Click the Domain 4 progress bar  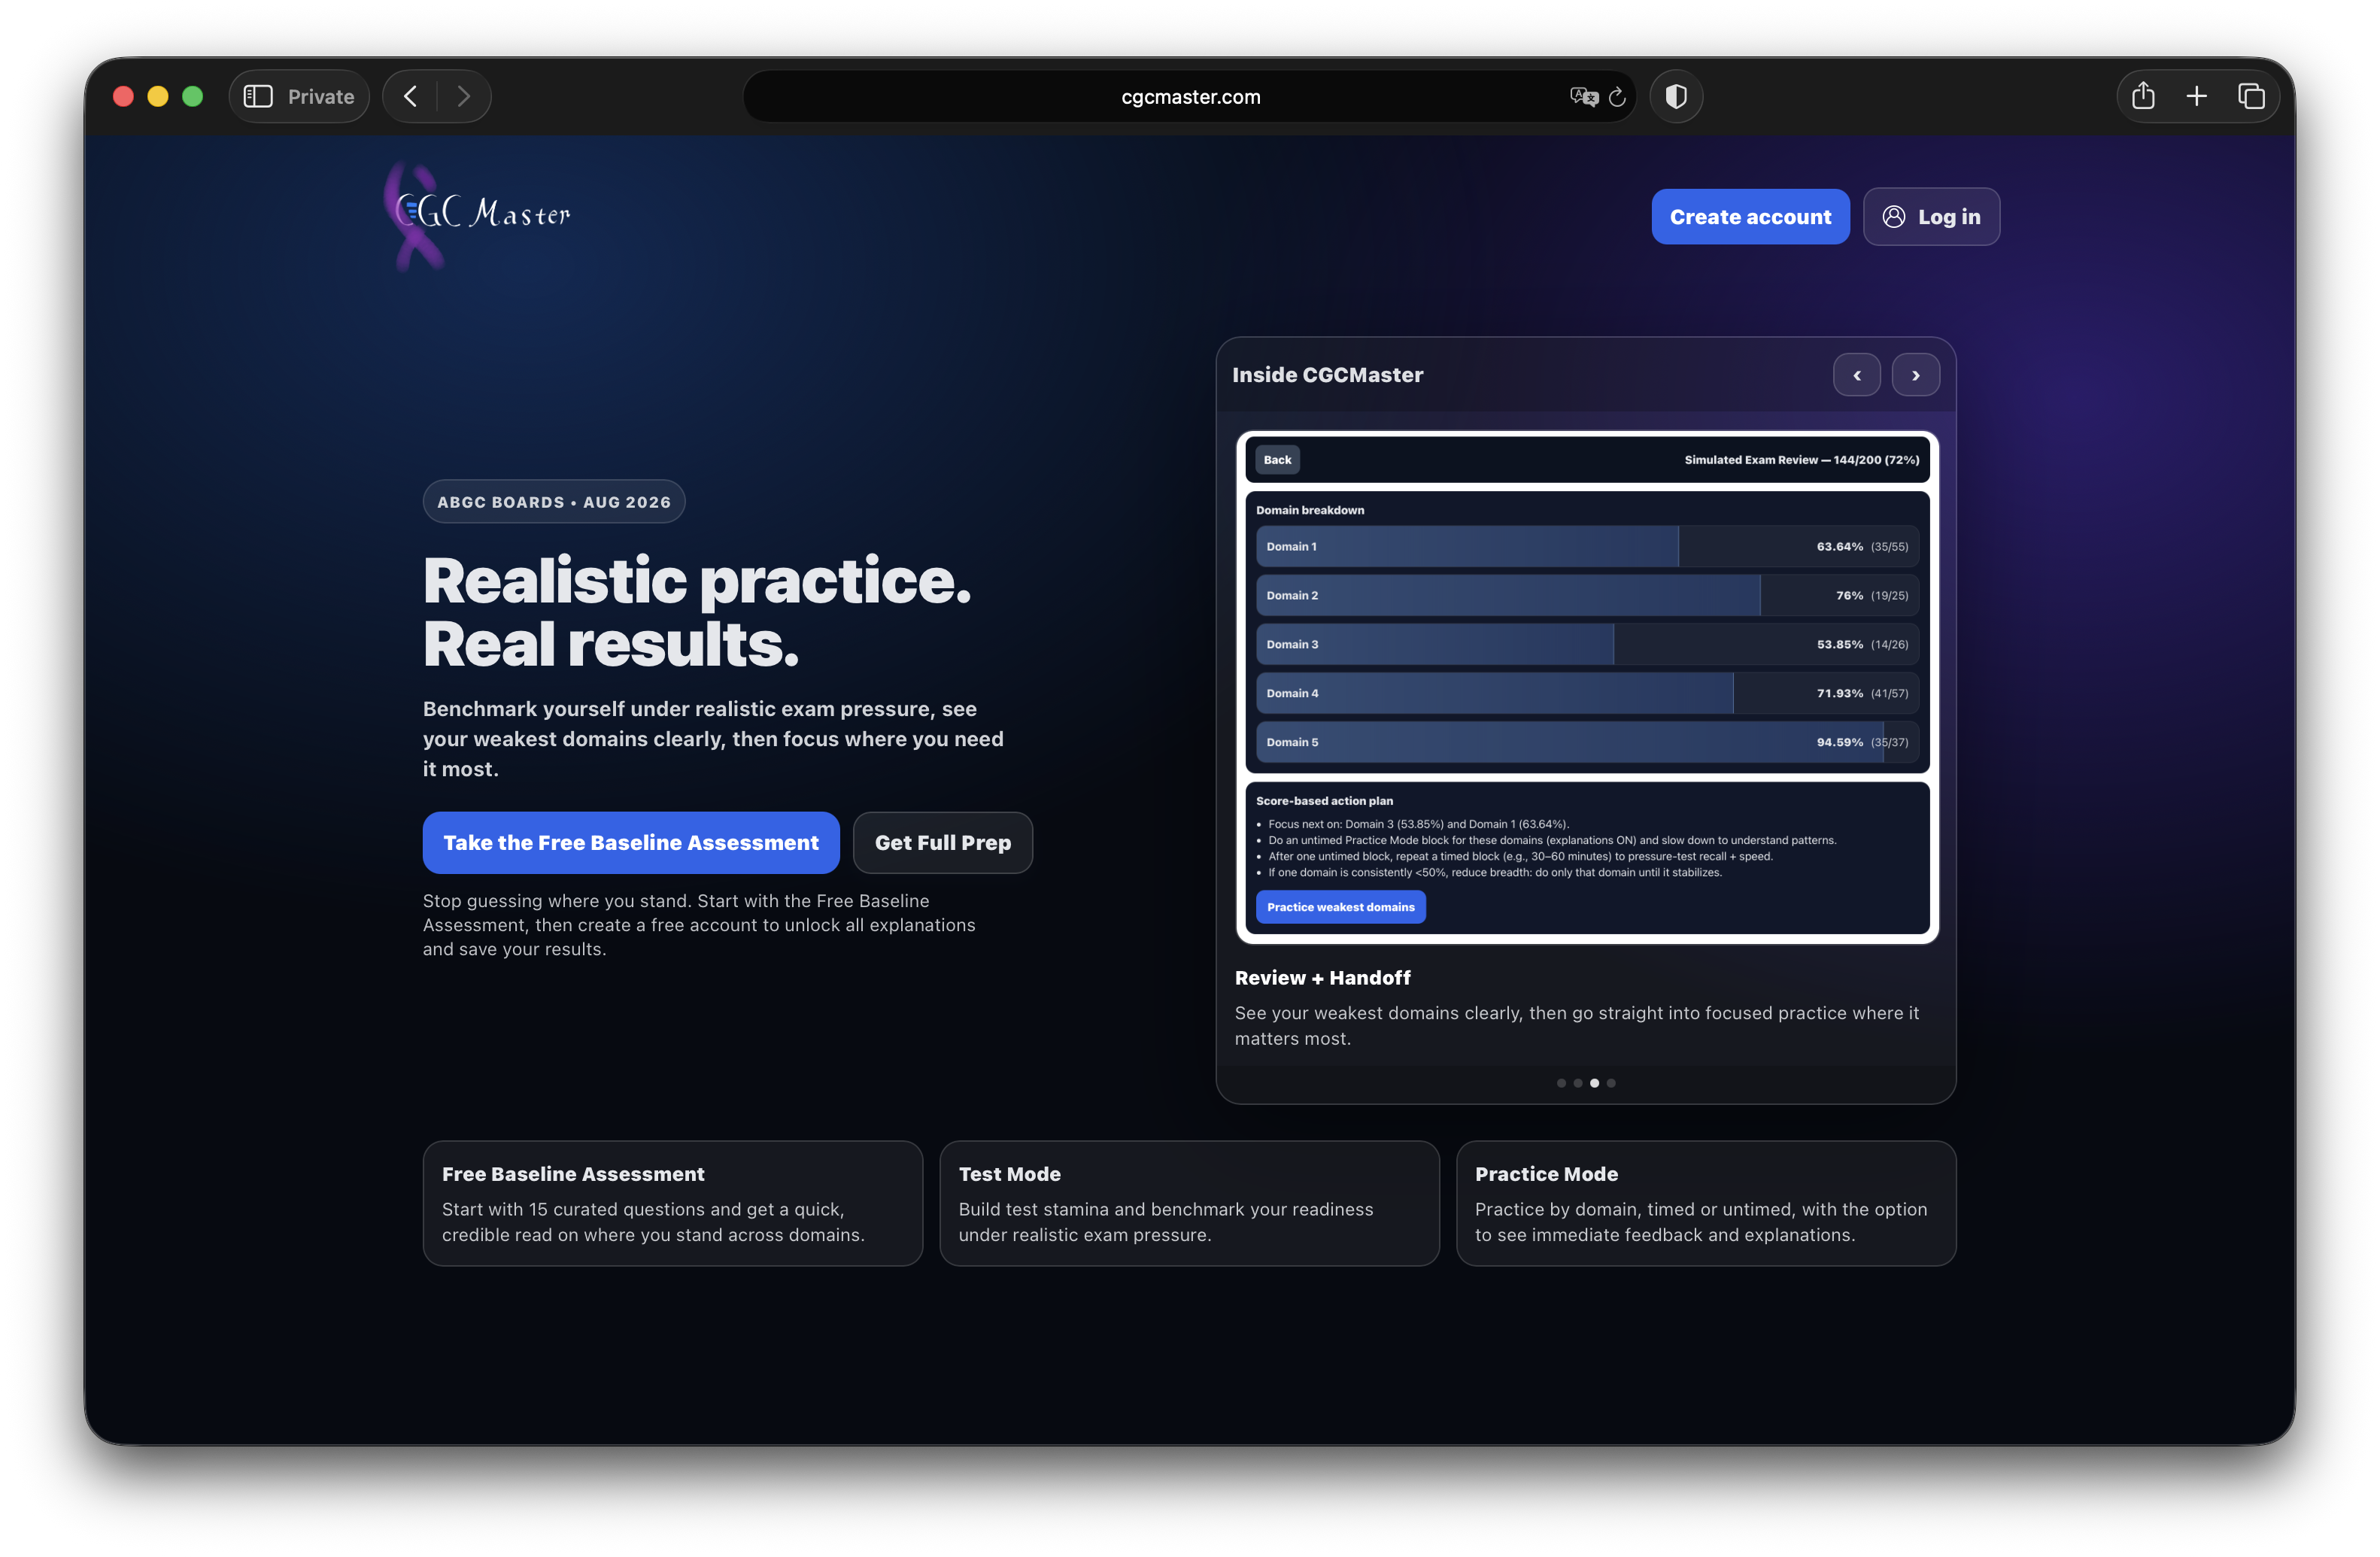coord(1587,693)
